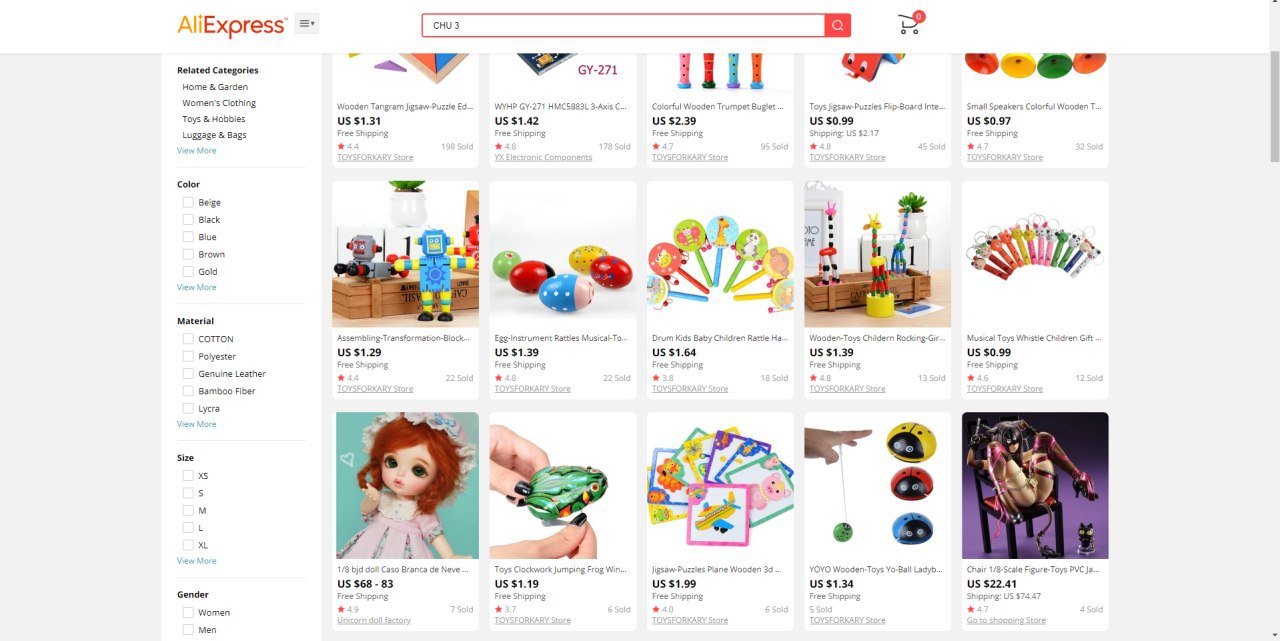Click the star rating of Assembling-Transformation-Block toy
1280x641 pixels.
point(348,378)
